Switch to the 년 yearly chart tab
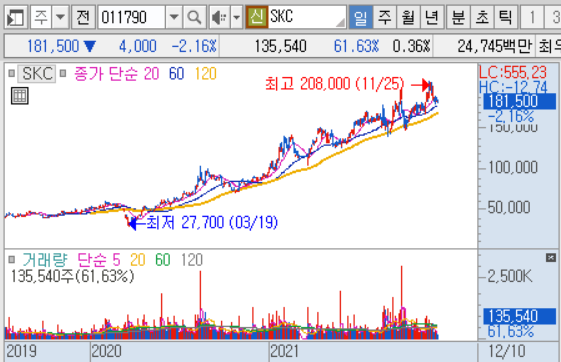 (432, 17)
